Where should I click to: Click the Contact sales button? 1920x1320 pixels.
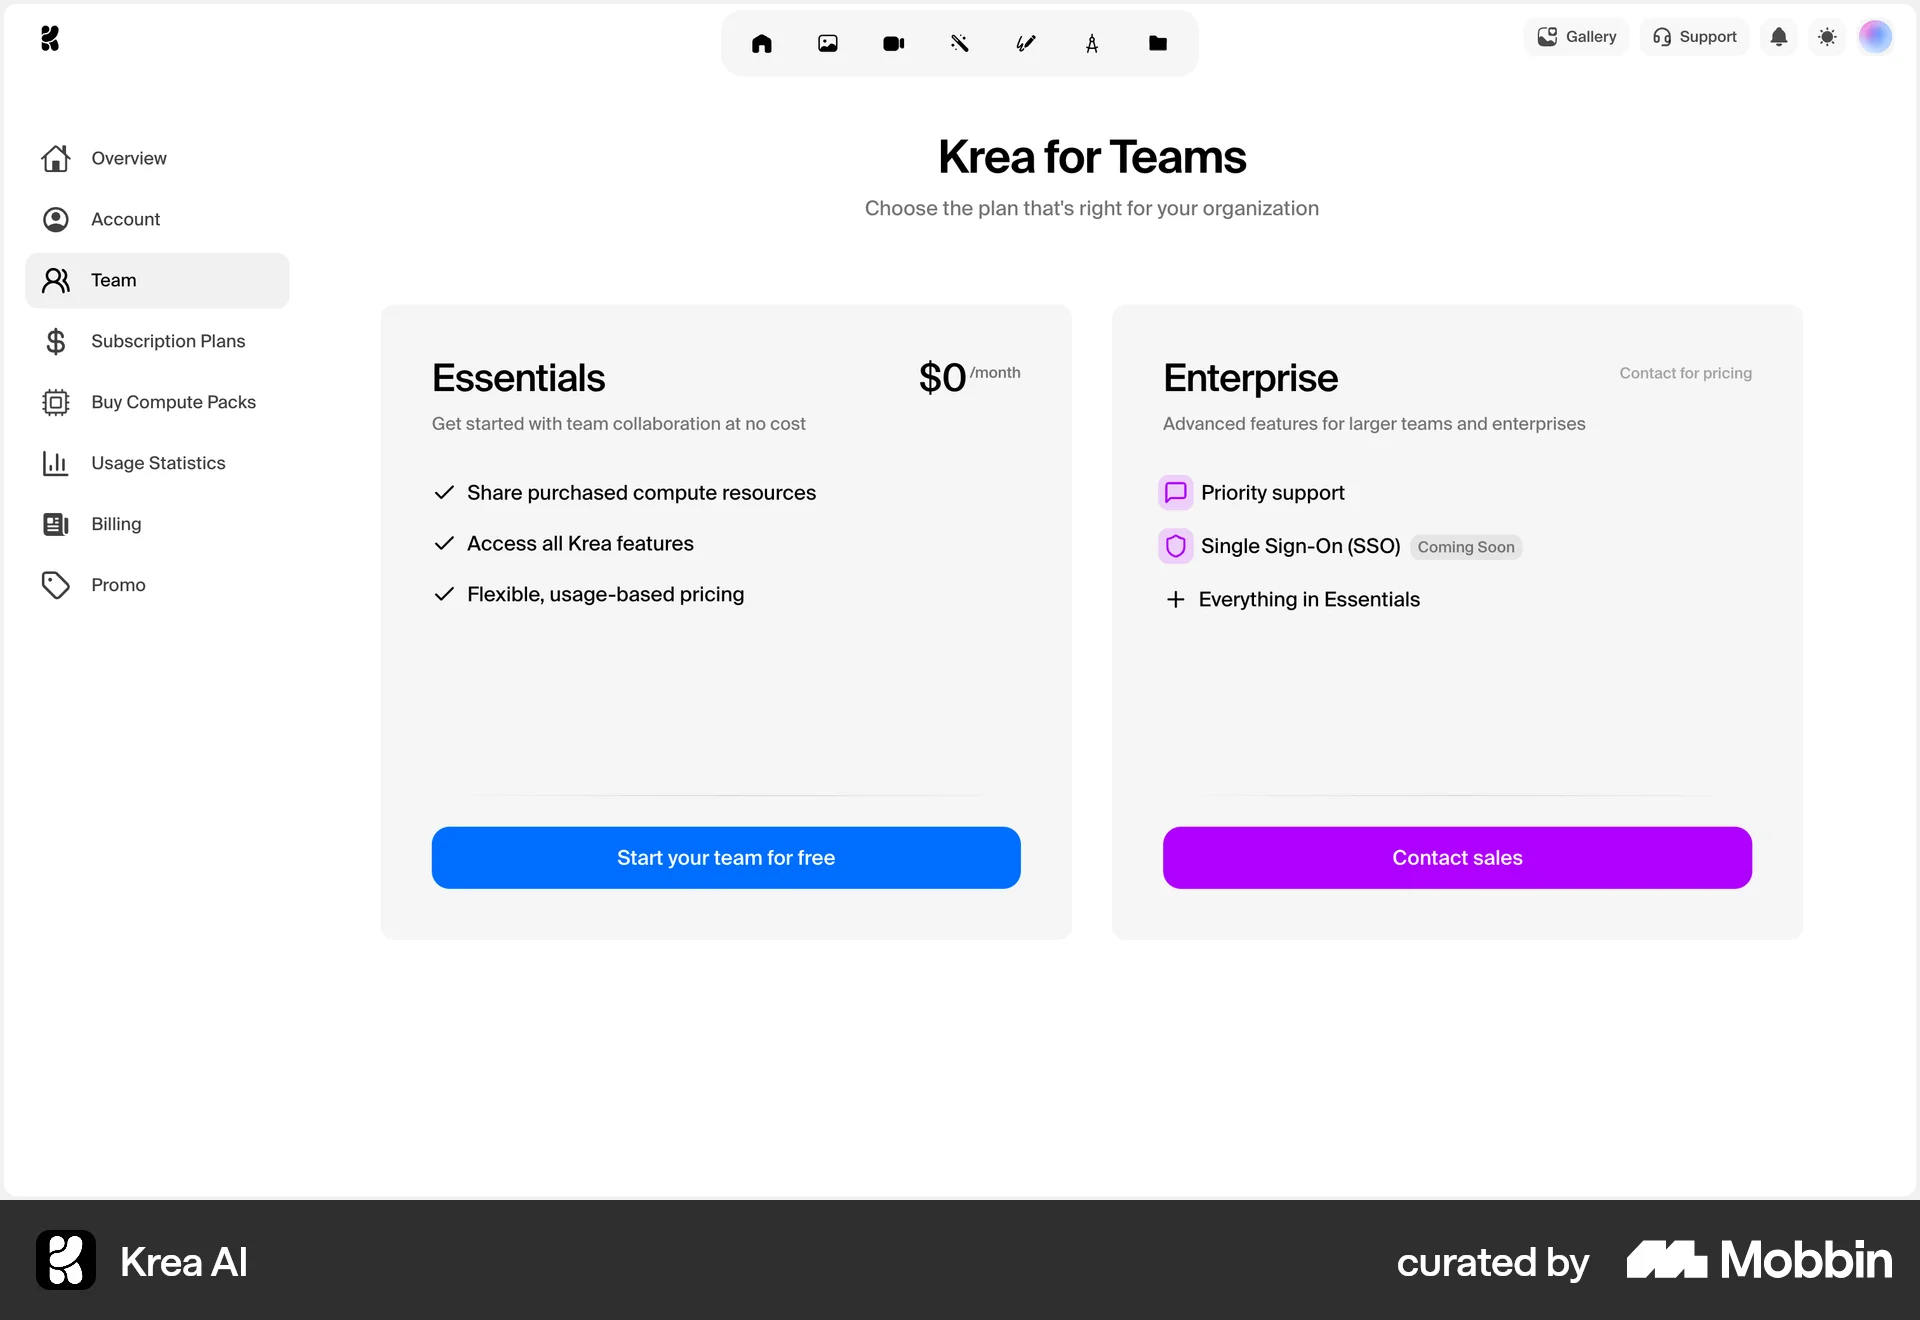click(x=1456, y=857)
